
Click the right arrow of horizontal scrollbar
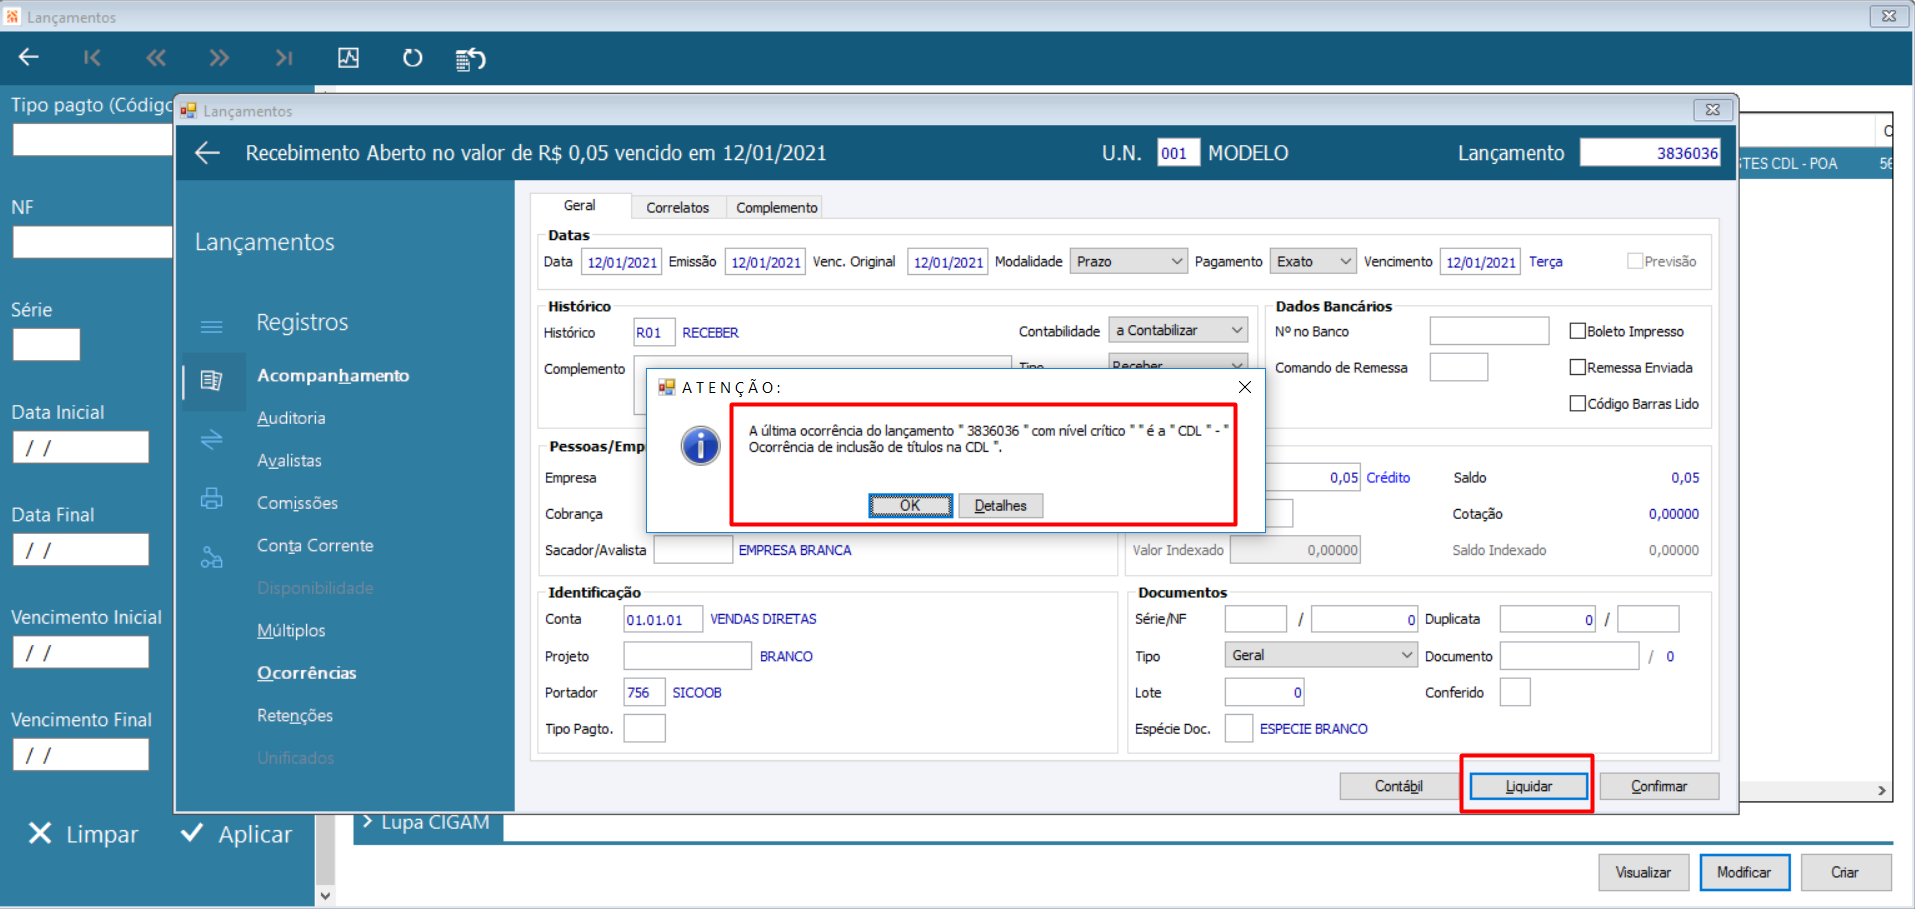(x=1882, y=790)
